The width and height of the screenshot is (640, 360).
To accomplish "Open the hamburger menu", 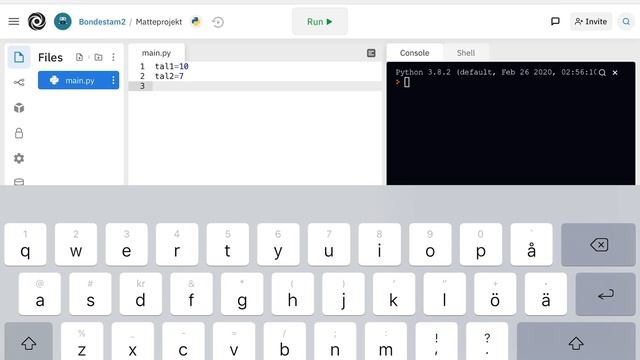I will (14, 21).
